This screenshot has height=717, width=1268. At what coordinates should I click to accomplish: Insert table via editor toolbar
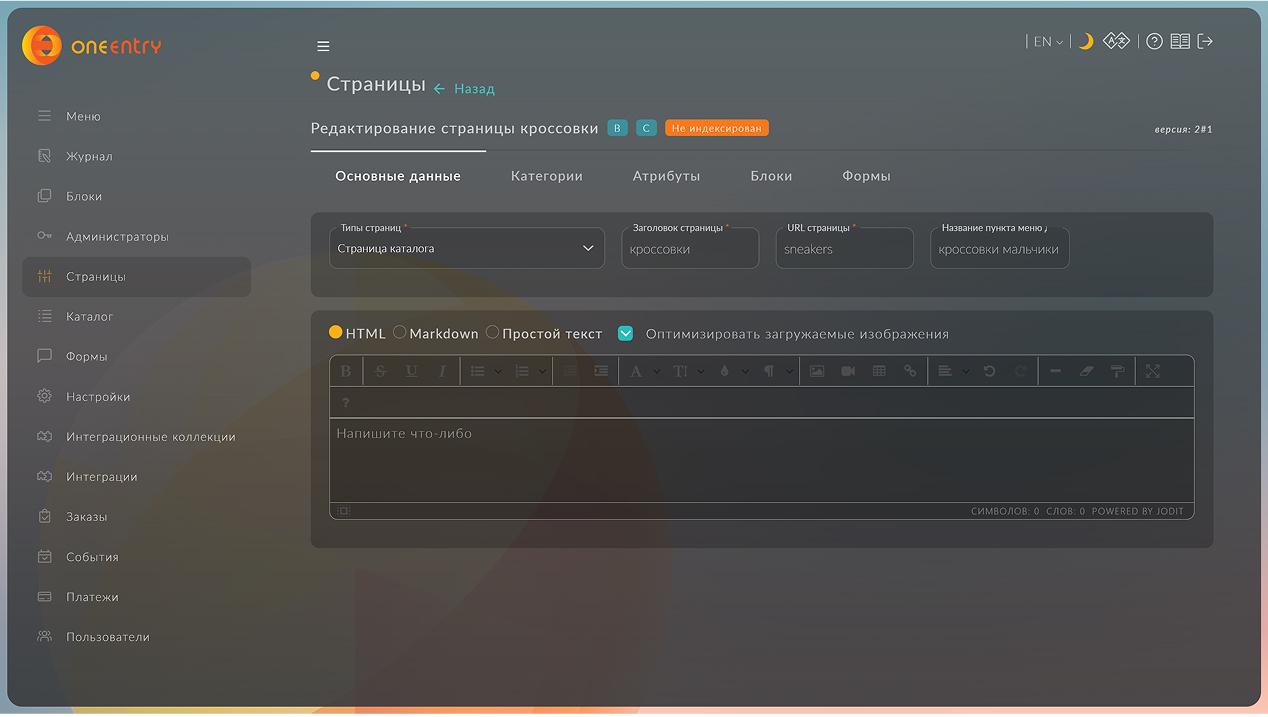(879, 371)
